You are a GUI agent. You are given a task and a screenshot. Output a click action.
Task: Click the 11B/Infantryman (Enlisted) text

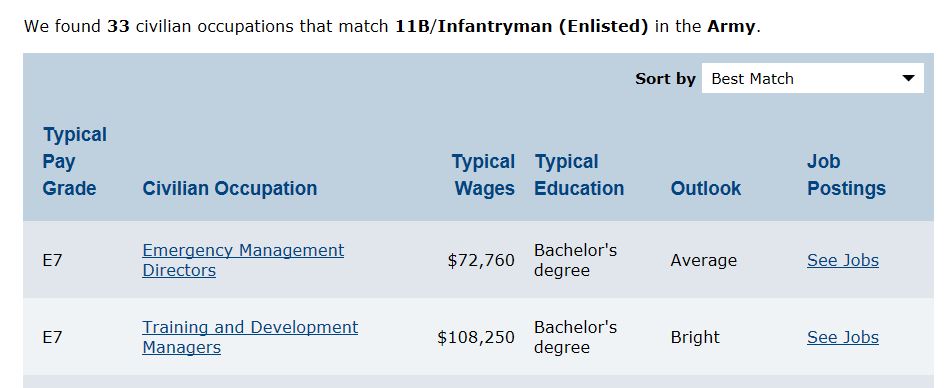point(522,27)
